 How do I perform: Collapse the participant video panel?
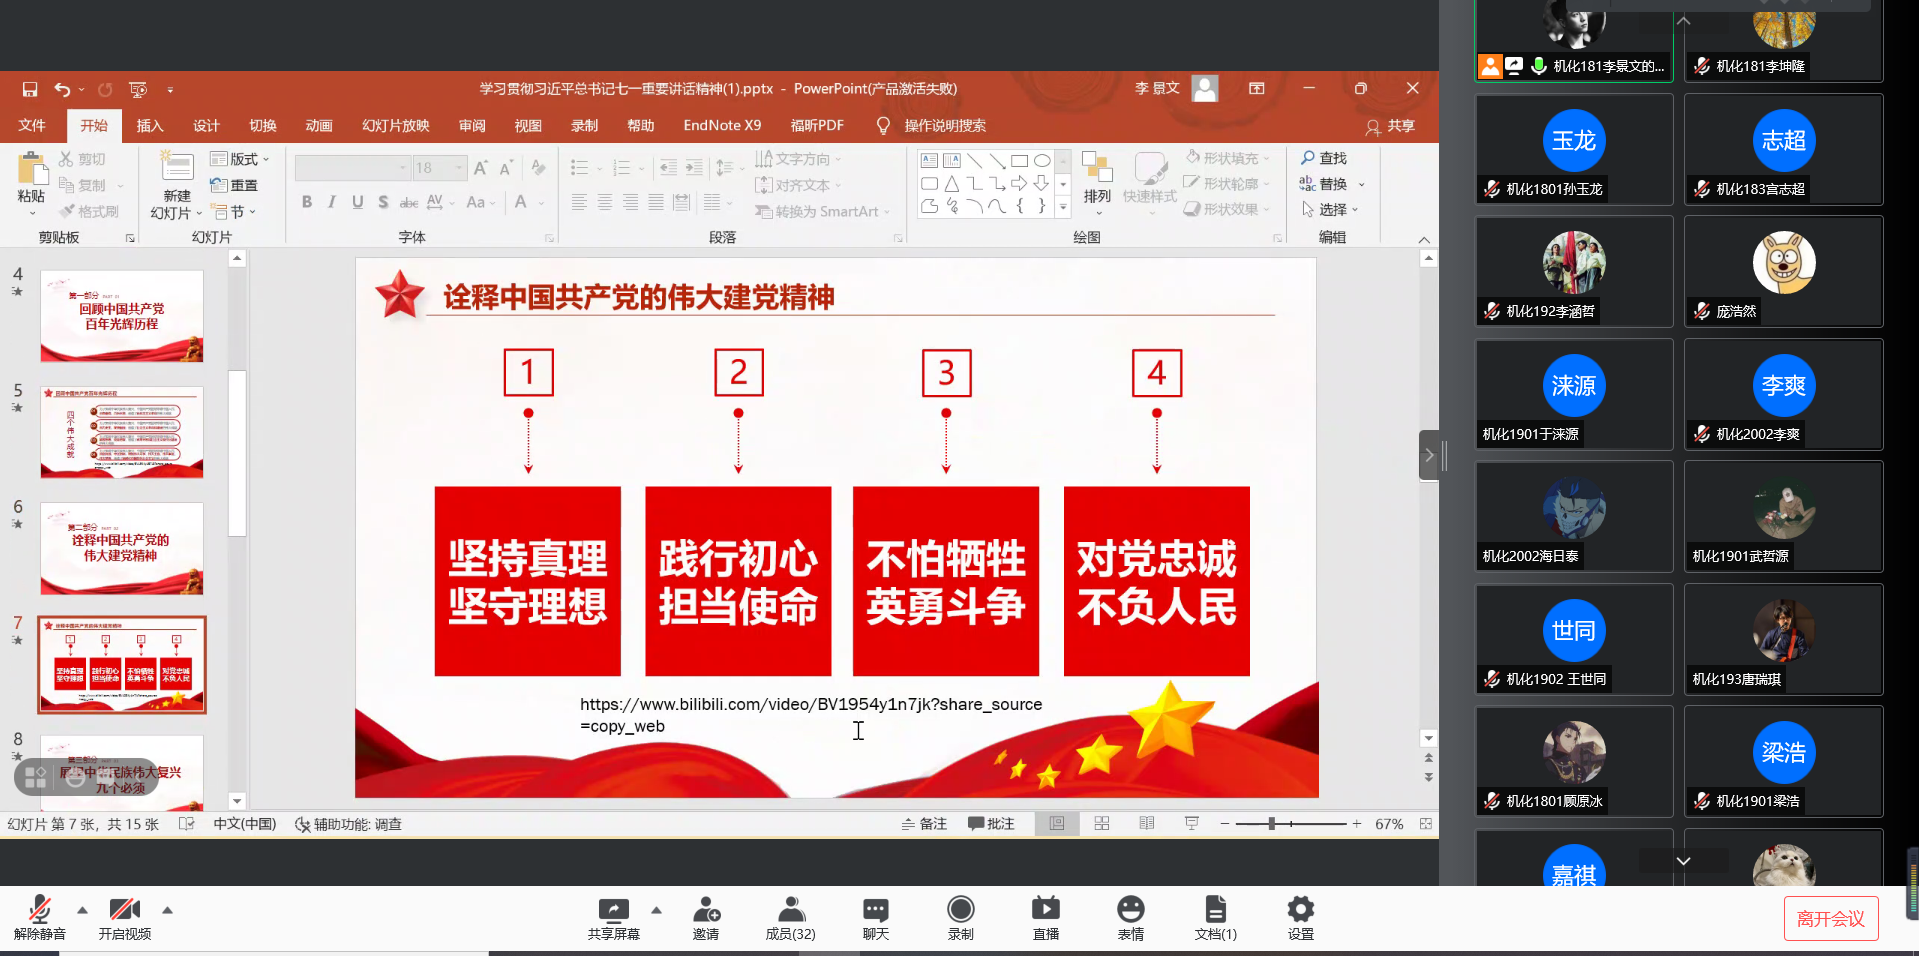[x=1429, y=456]
